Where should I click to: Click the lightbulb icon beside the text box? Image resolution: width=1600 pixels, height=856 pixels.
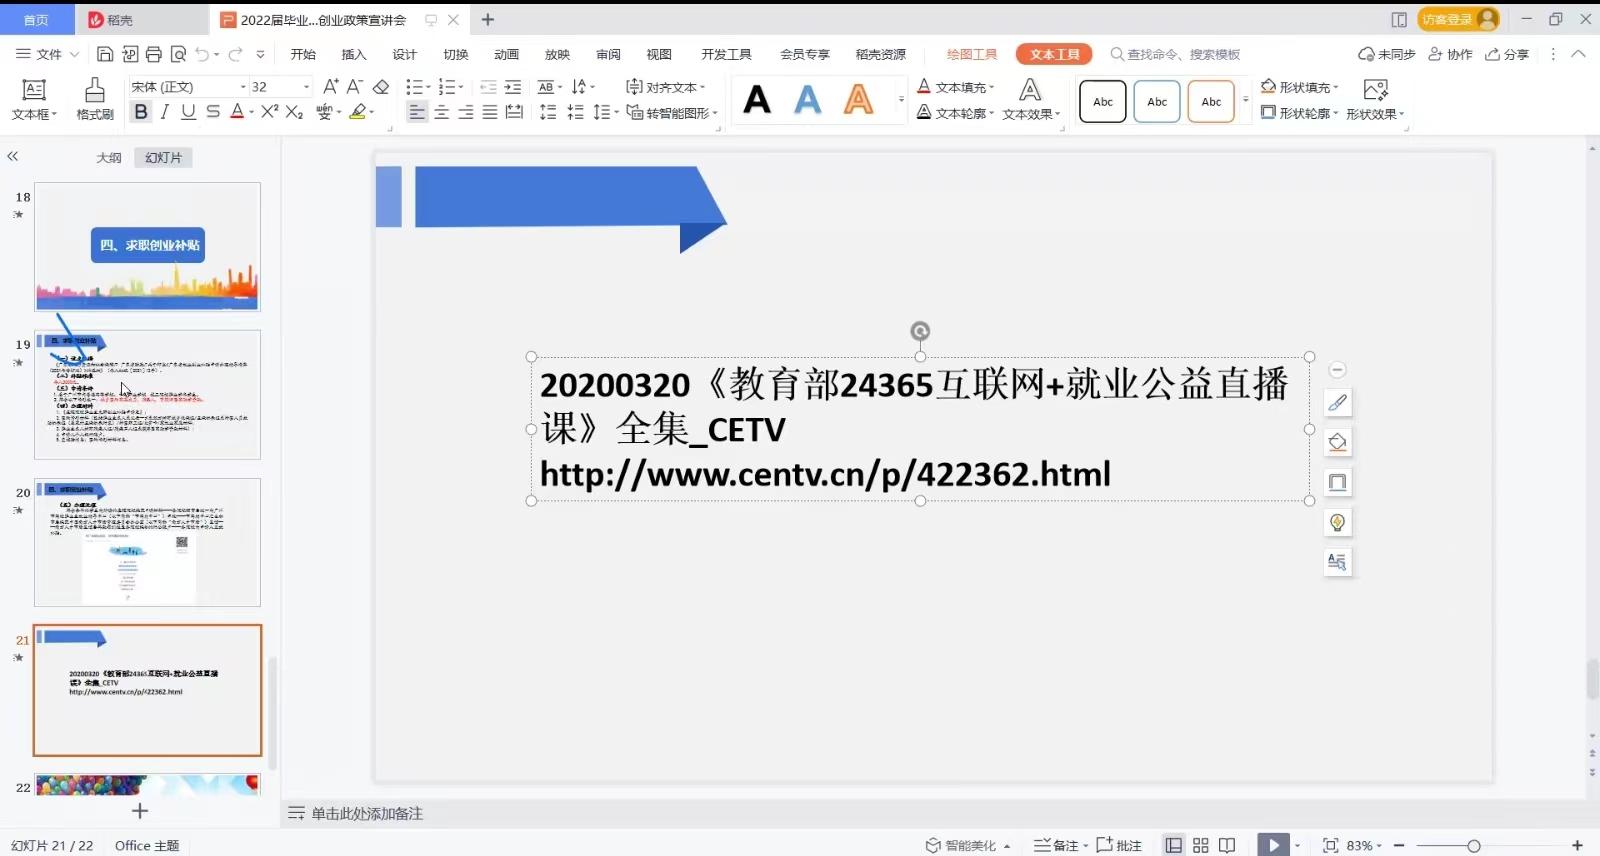pos(1337,522)
